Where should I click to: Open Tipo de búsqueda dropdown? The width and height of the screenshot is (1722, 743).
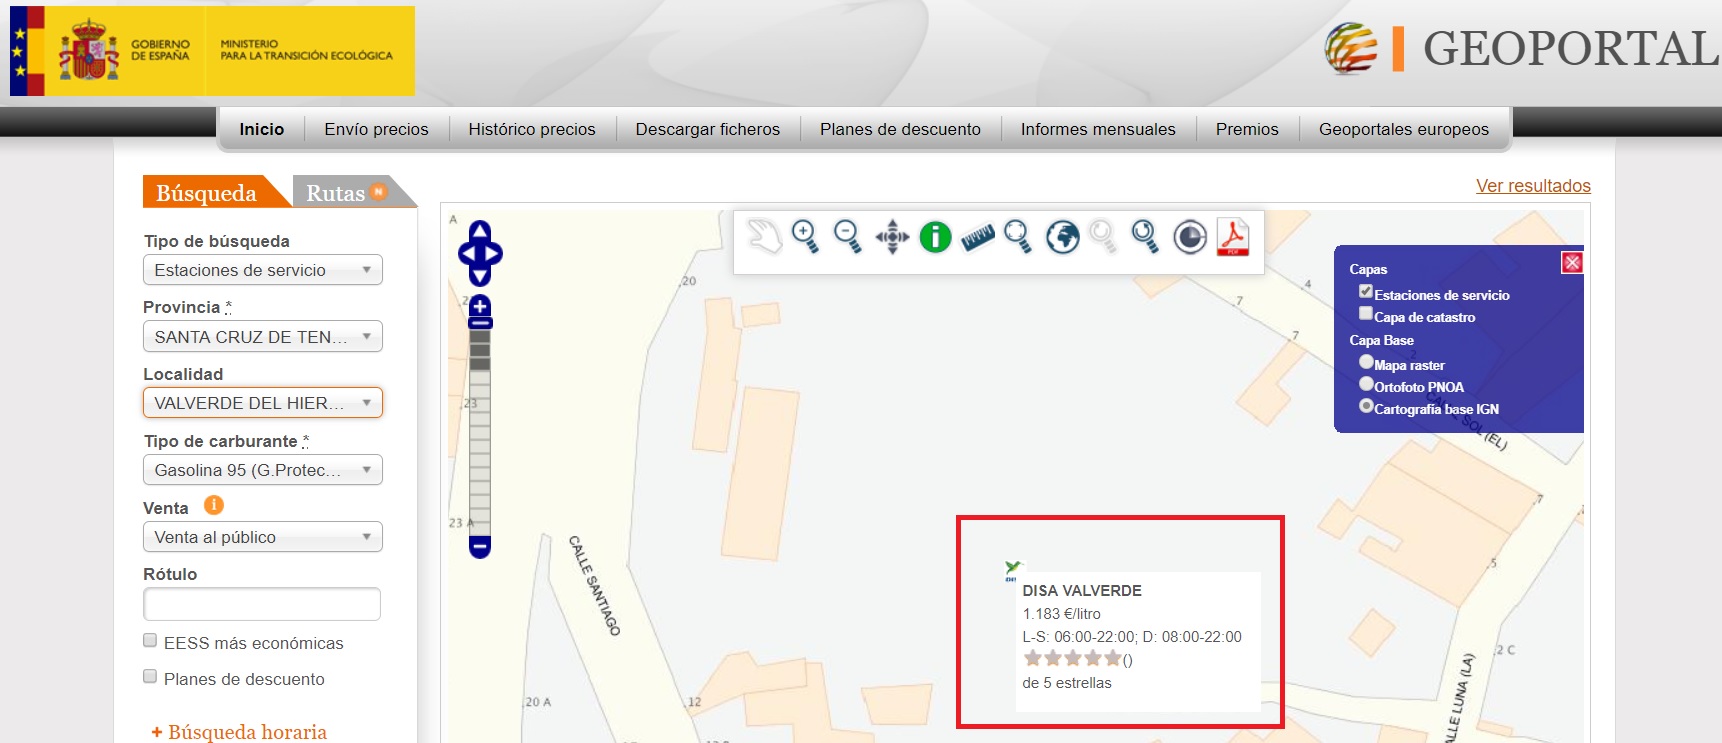coord(263,270)
